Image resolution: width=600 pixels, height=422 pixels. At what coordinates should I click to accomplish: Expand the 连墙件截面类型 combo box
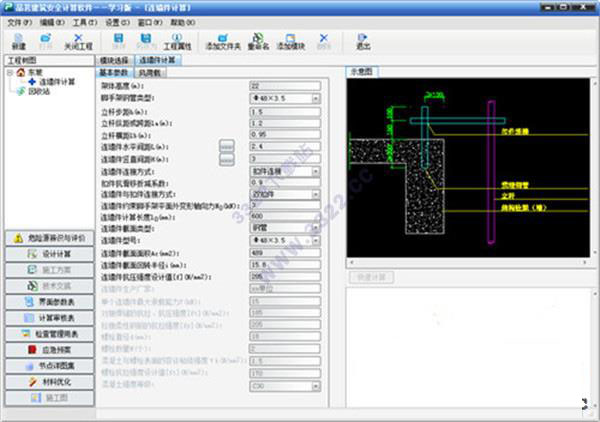click(x=316, y=228)
